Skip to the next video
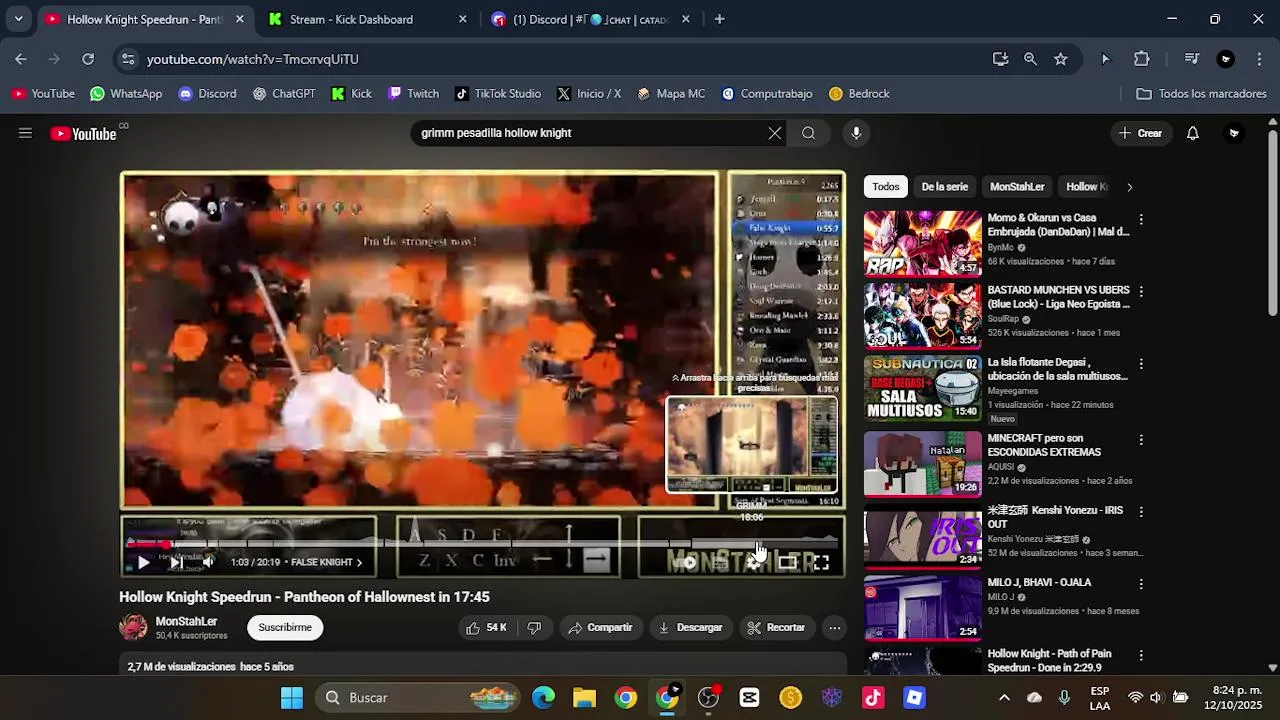Image resolution: width=1280 pixels, height=720 pixels. point(175,563)
